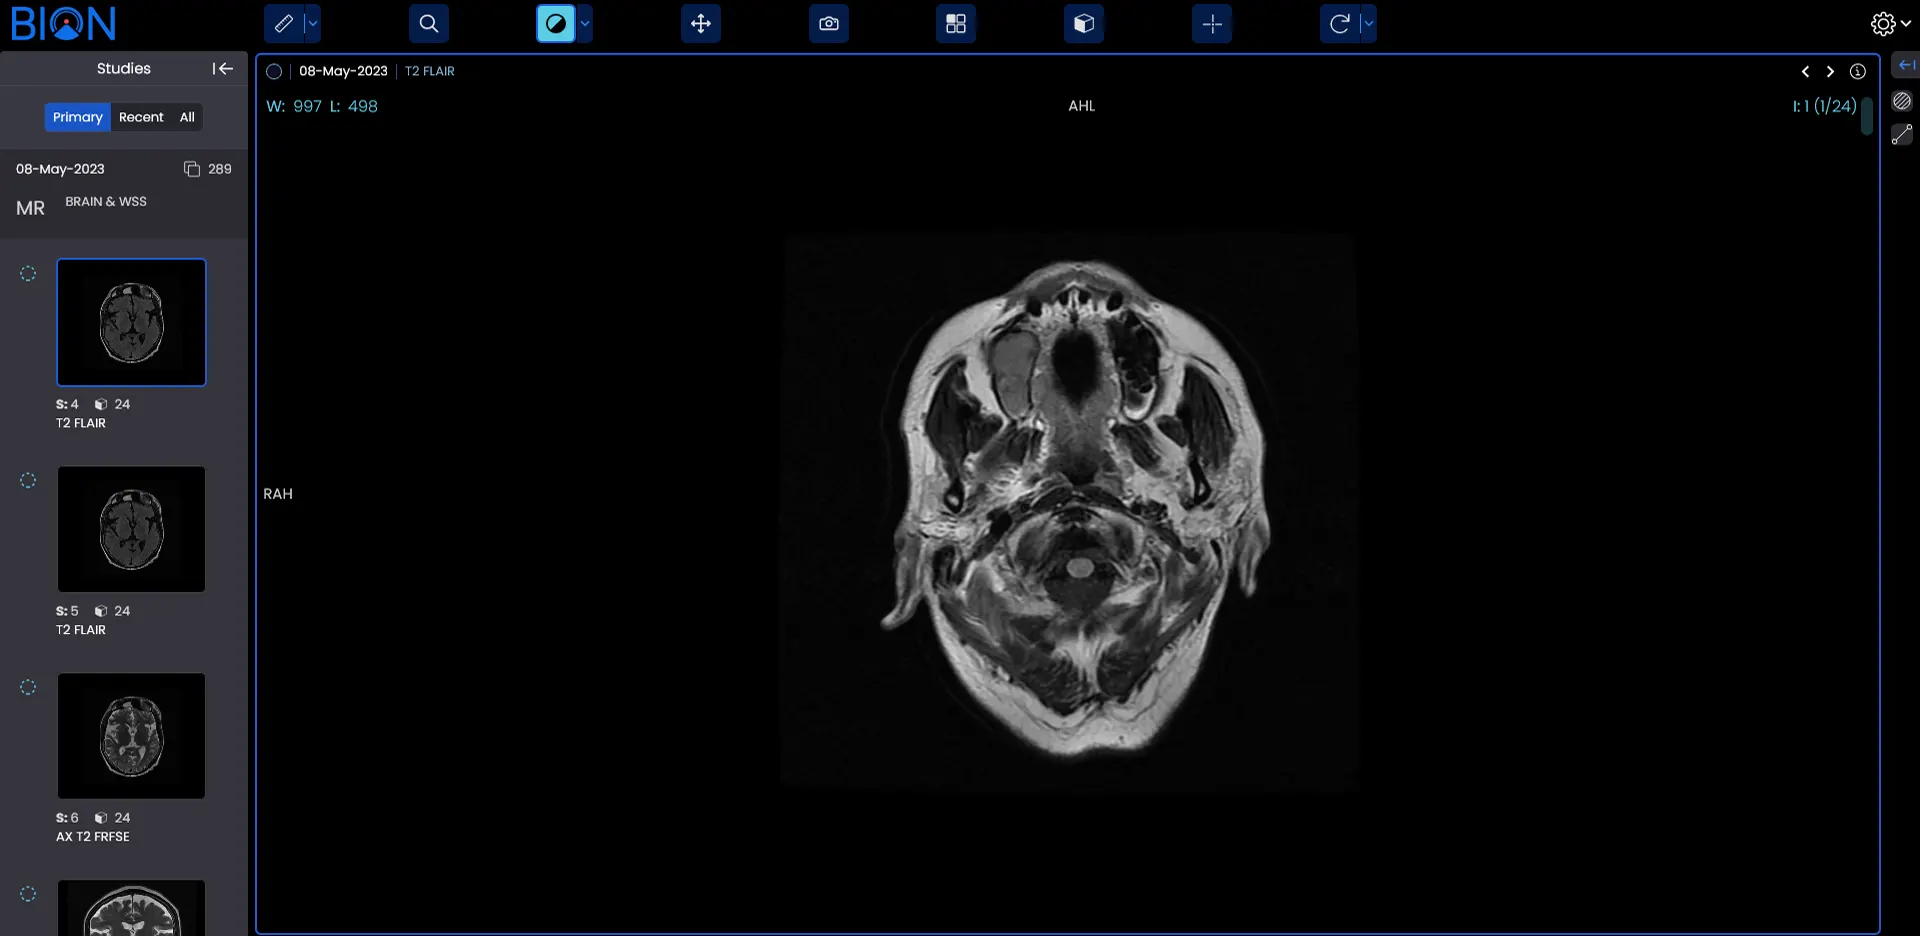This screenshot has height=936, width=1920.
Task: Activate the zoom magnifier tool
Action: pyautogui.click(x=428, y=23)
